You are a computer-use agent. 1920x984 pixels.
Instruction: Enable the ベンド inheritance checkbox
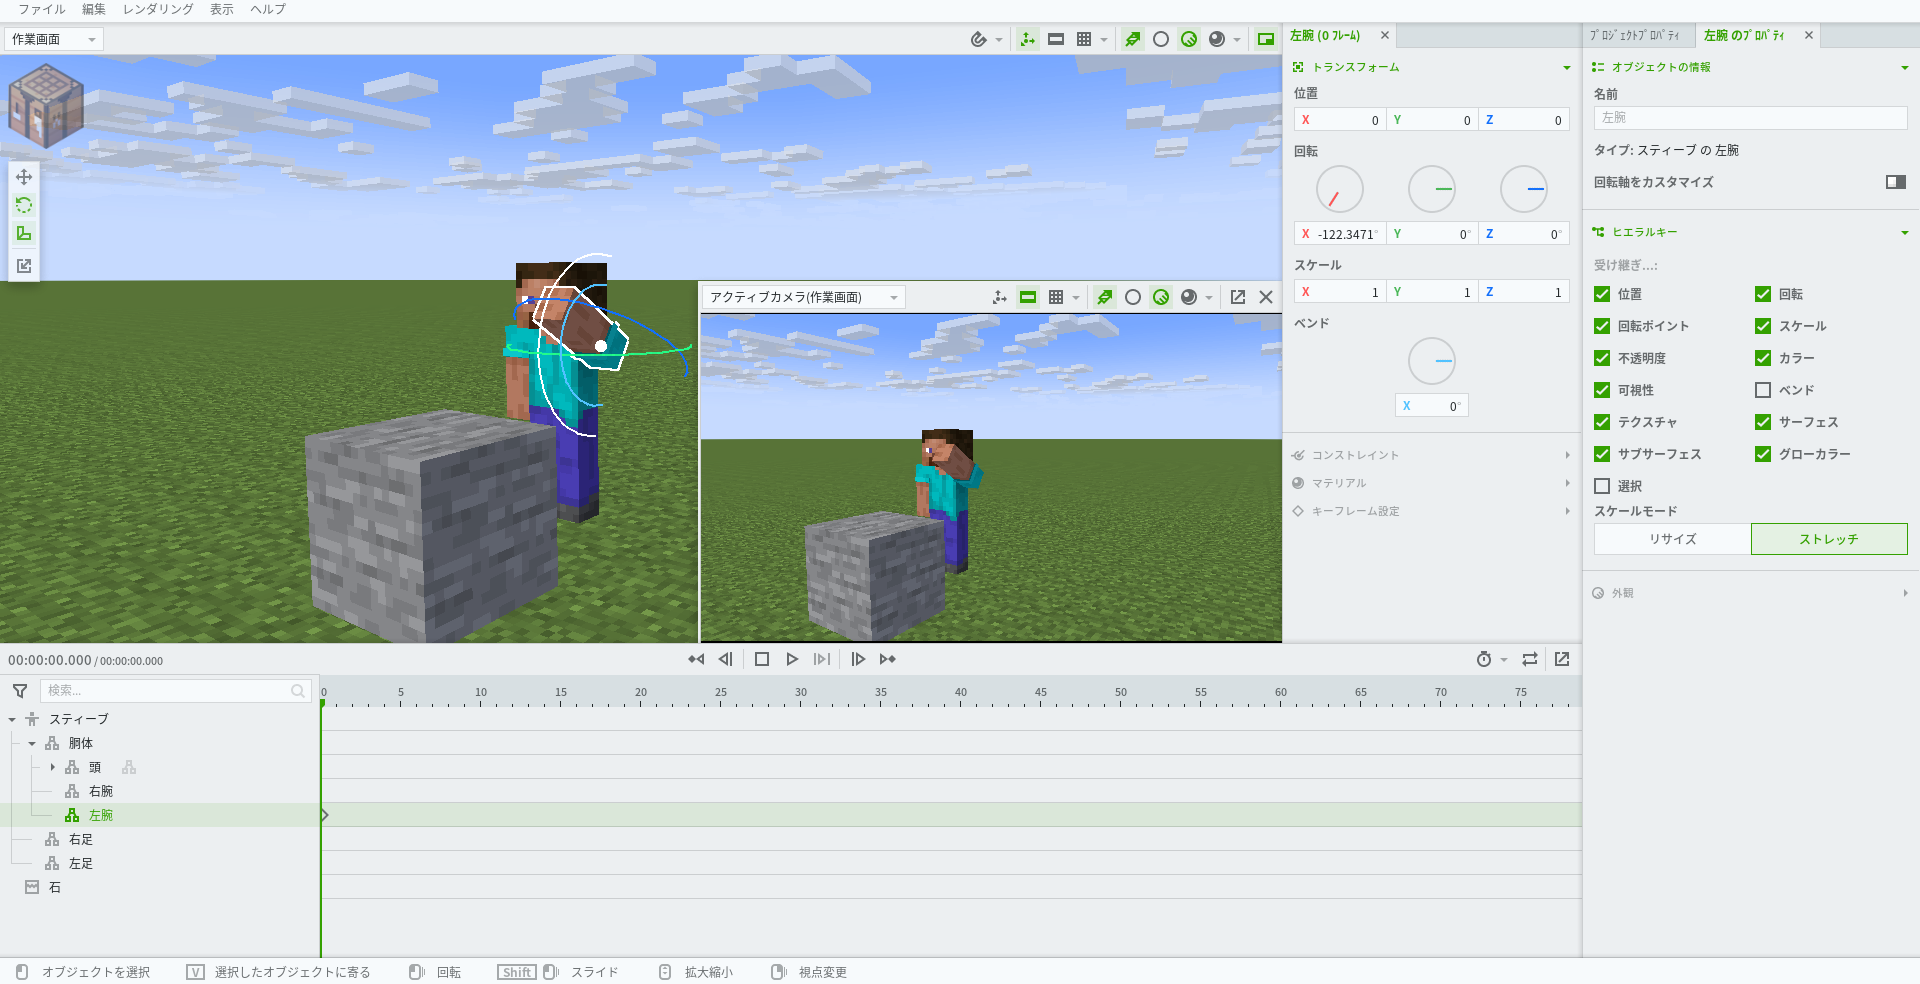1763,390
